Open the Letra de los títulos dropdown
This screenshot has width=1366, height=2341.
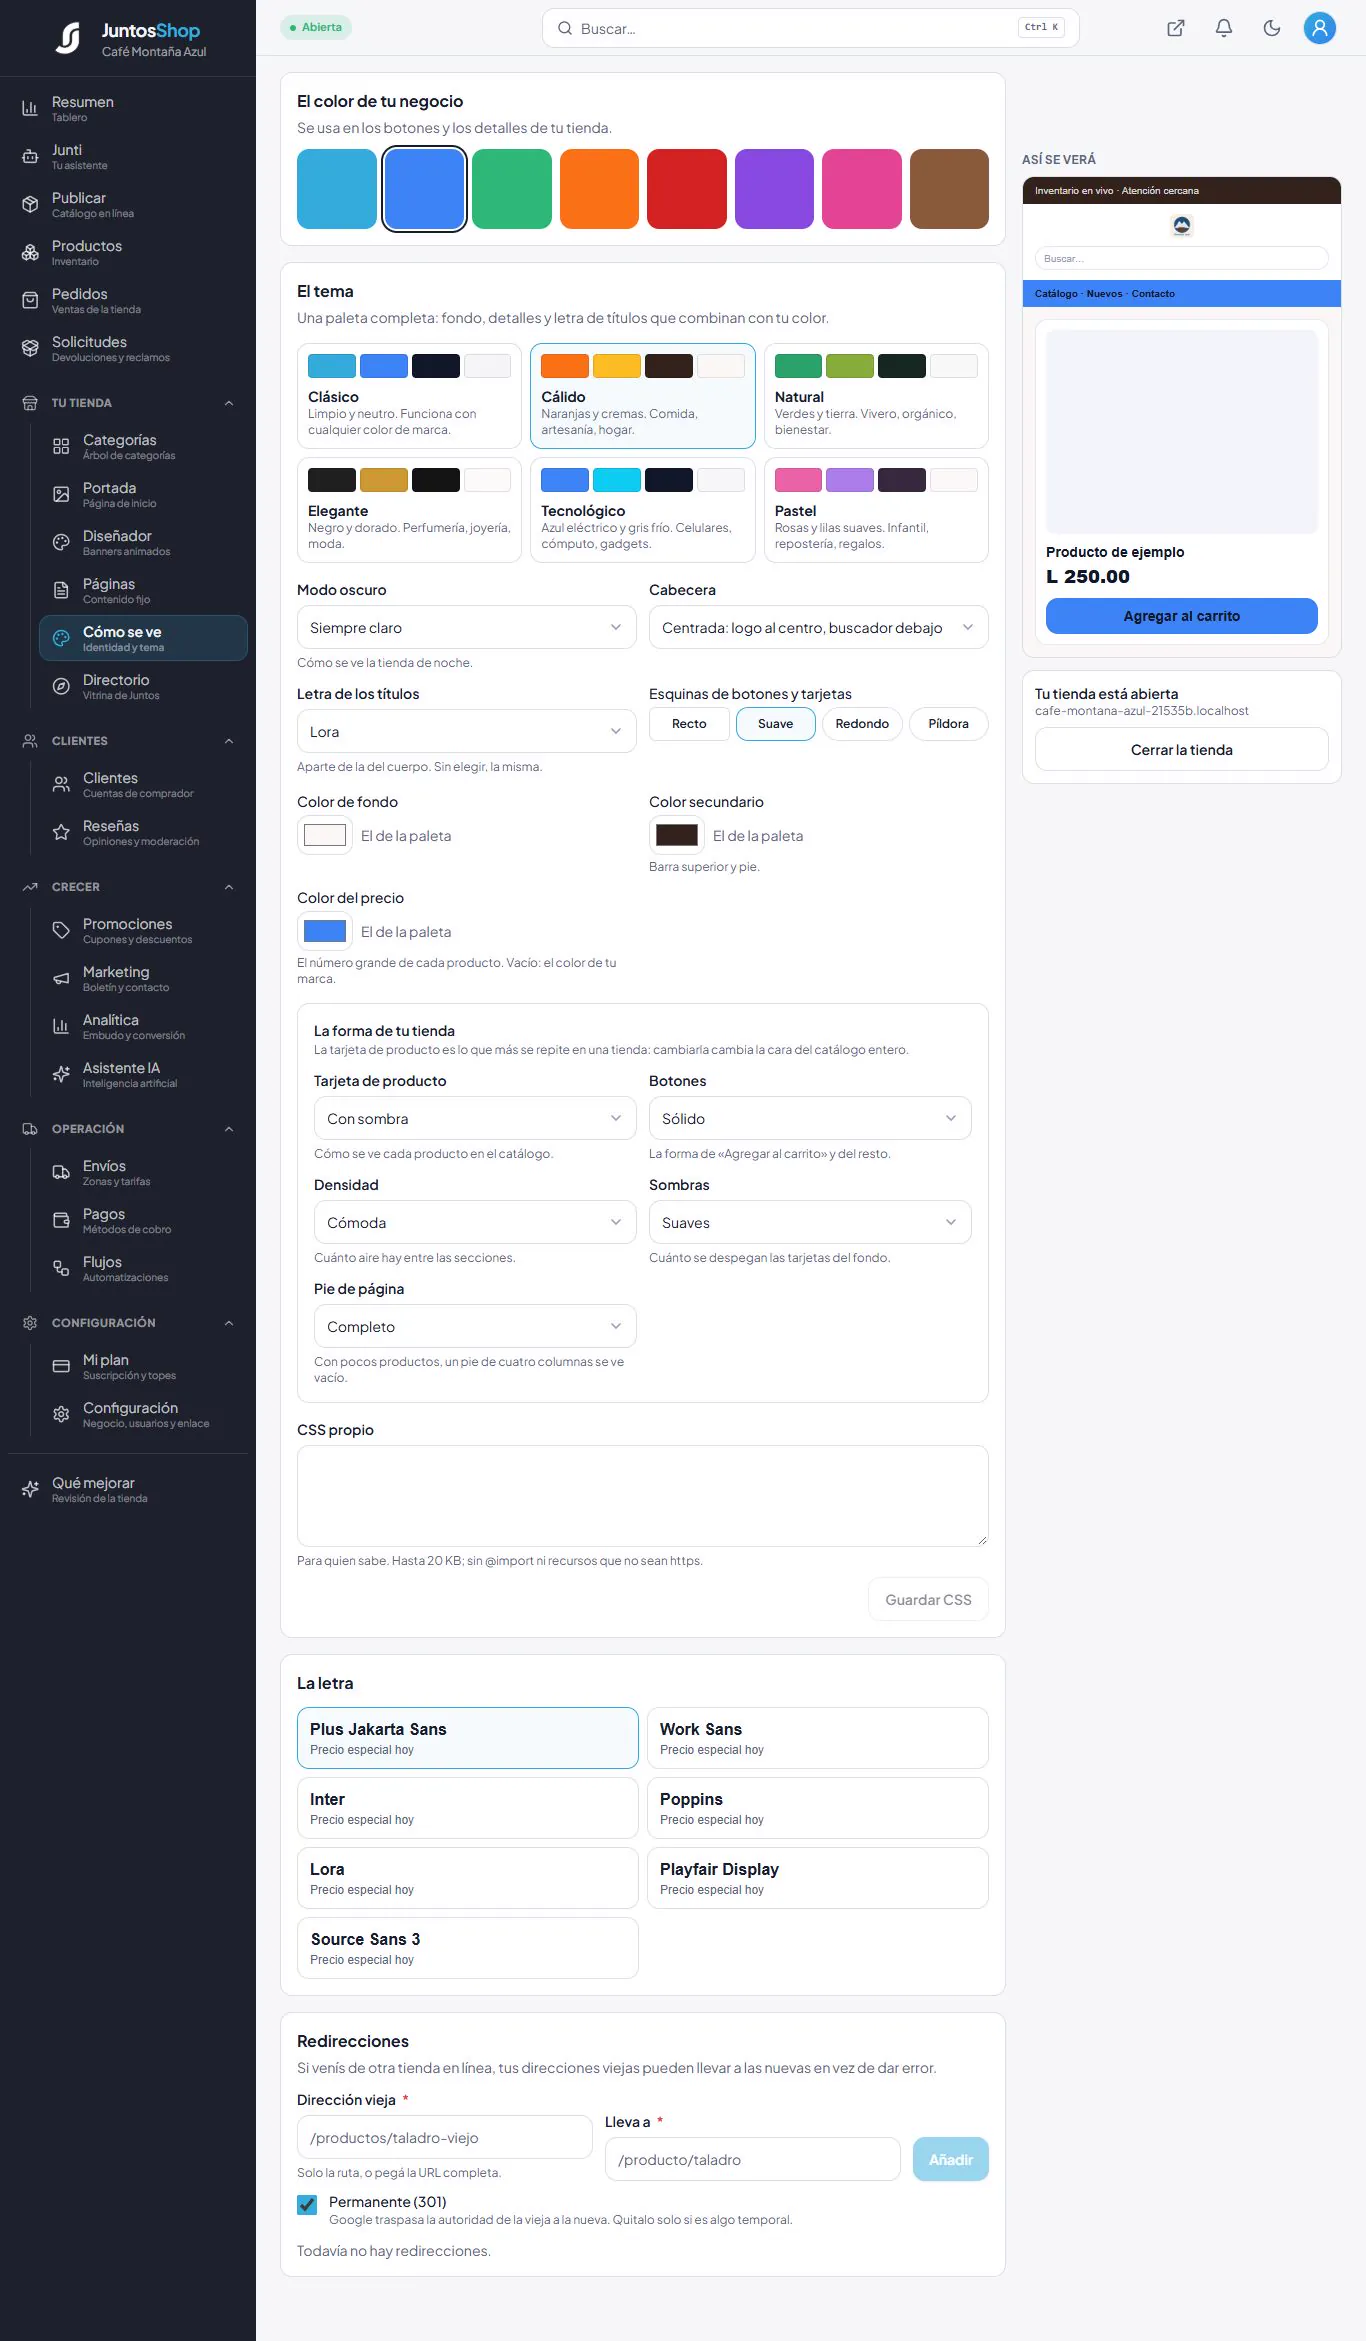pos(466,731)
